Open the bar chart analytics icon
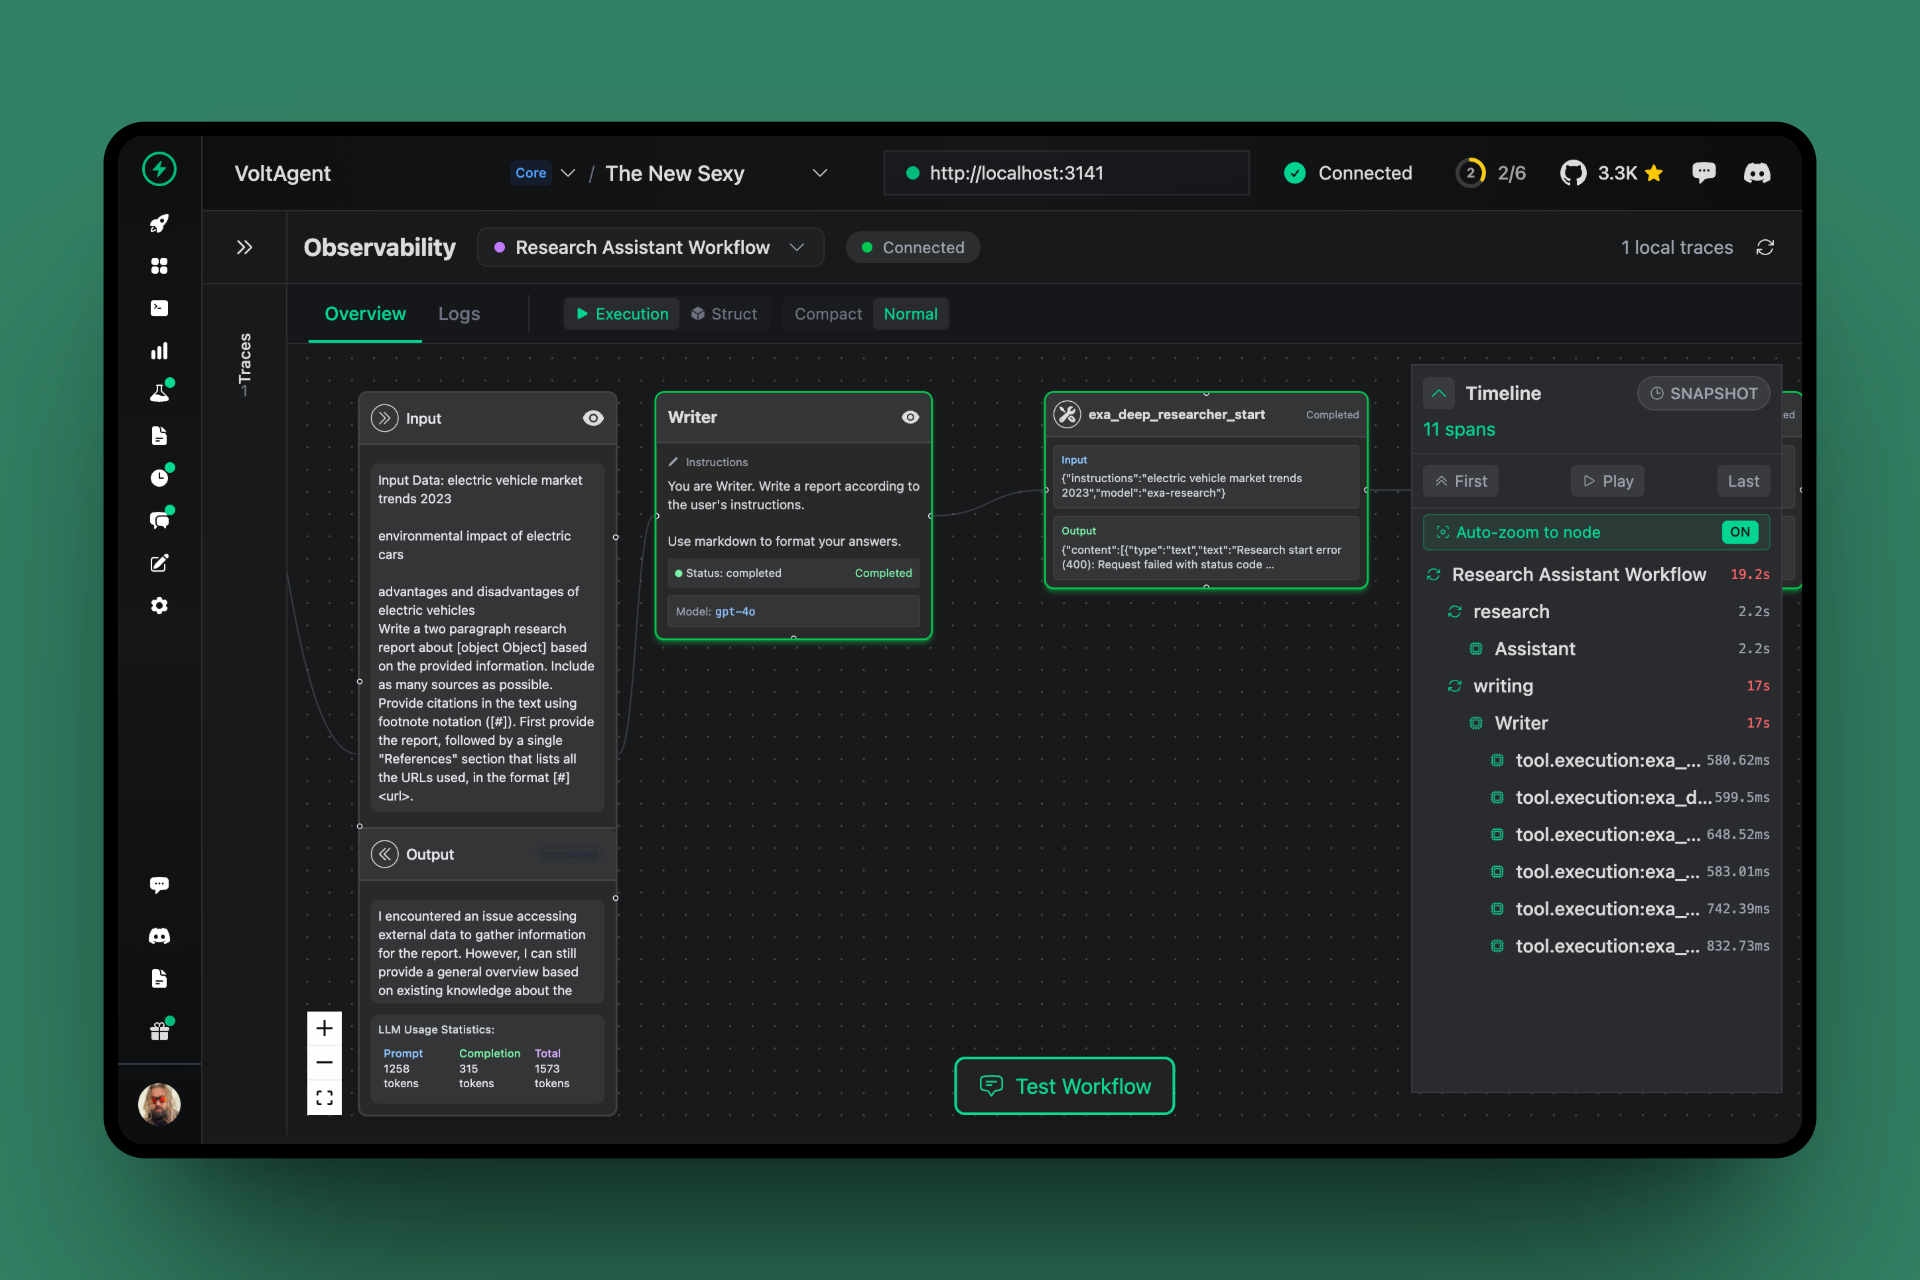Image resolution: width=1920 pixels, height=1280 pixels. click(159, 351)
